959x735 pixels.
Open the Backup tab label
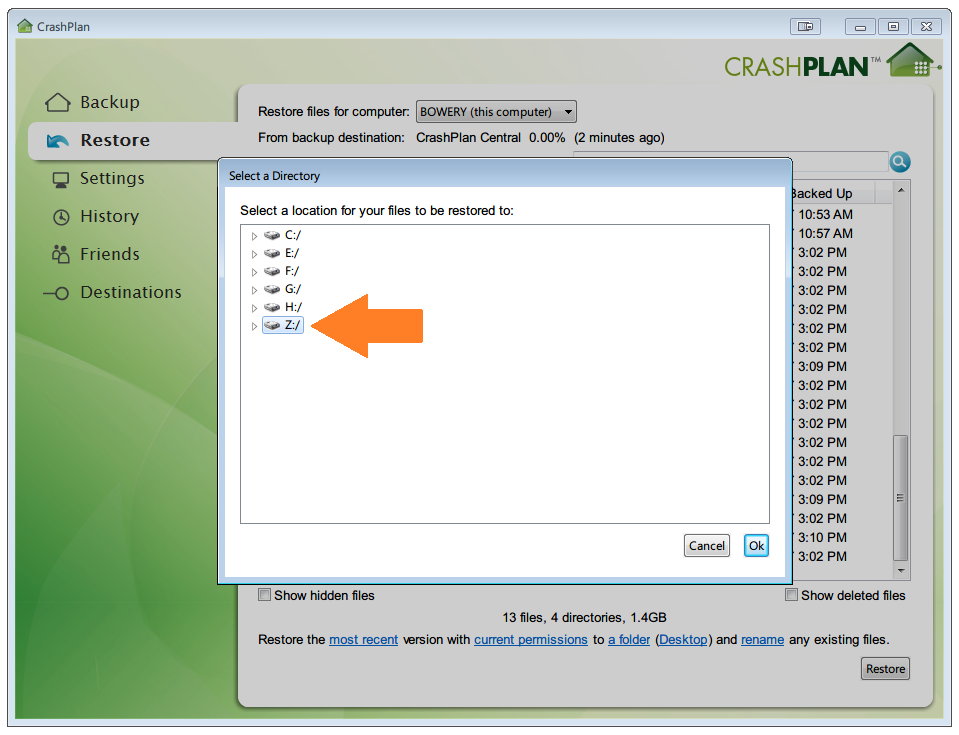110,102
